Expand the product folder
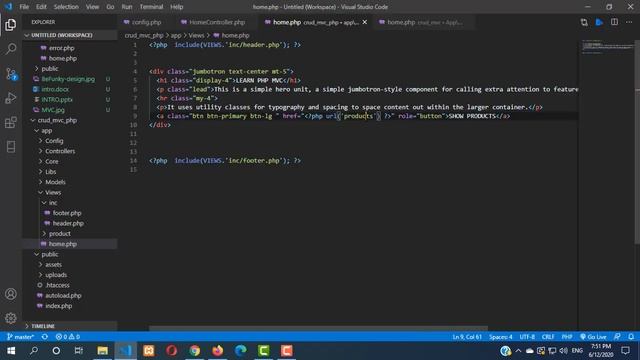Image resolution: width=640 pixels, height=360 pixels. (60, 234)
